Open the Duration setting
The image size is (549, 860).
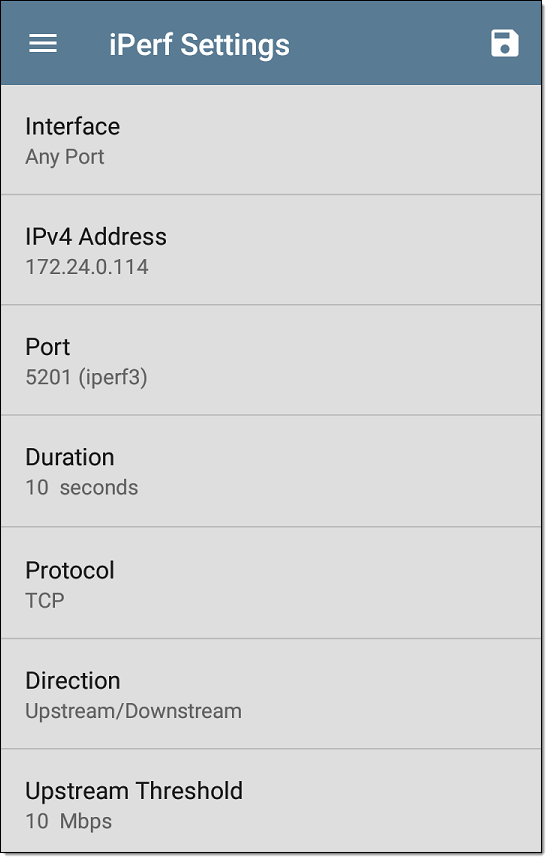click(x=271, y=471)
